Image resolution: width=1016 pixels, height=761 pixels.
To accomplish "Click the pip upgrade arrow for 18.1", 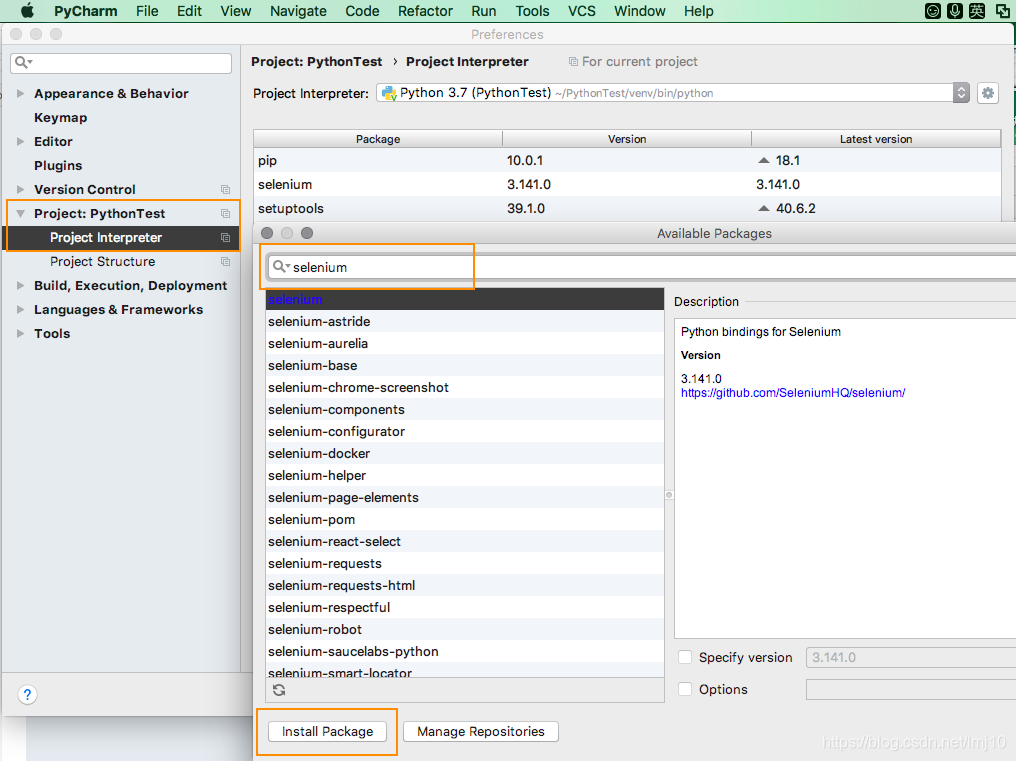I will (764, 160).
